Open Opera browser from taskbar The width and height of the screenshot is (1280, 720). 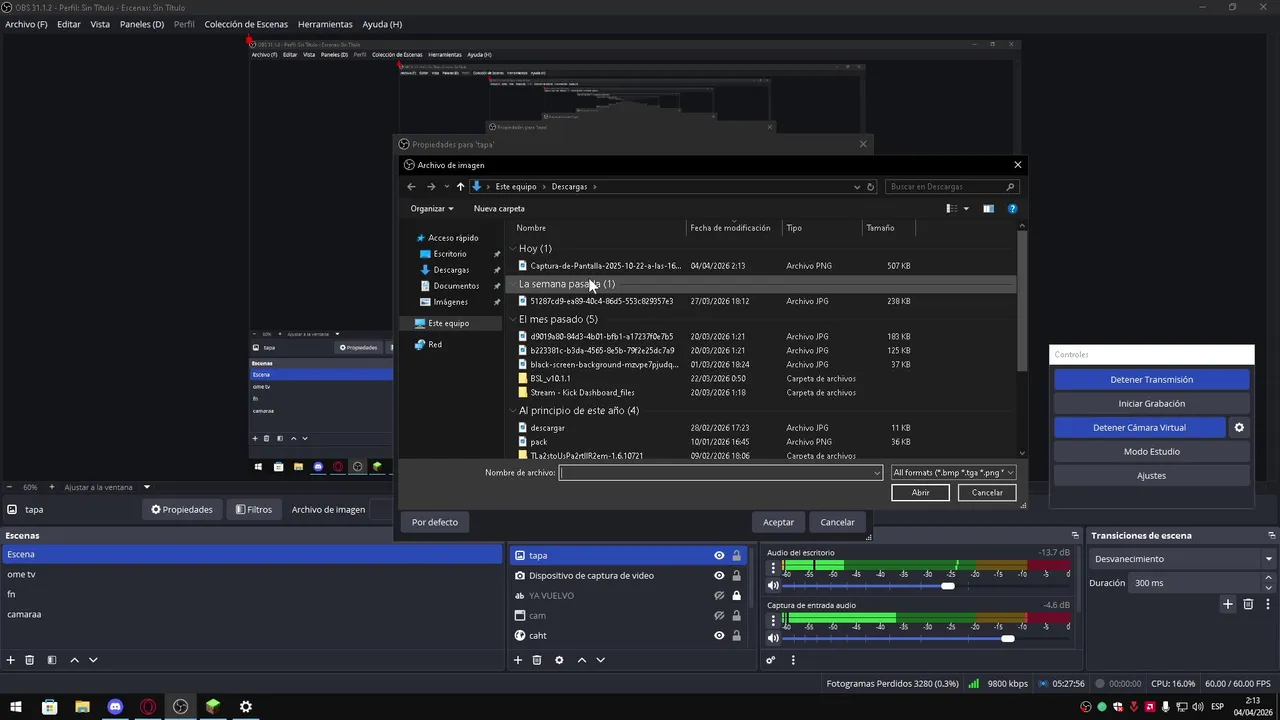[148, 707]
